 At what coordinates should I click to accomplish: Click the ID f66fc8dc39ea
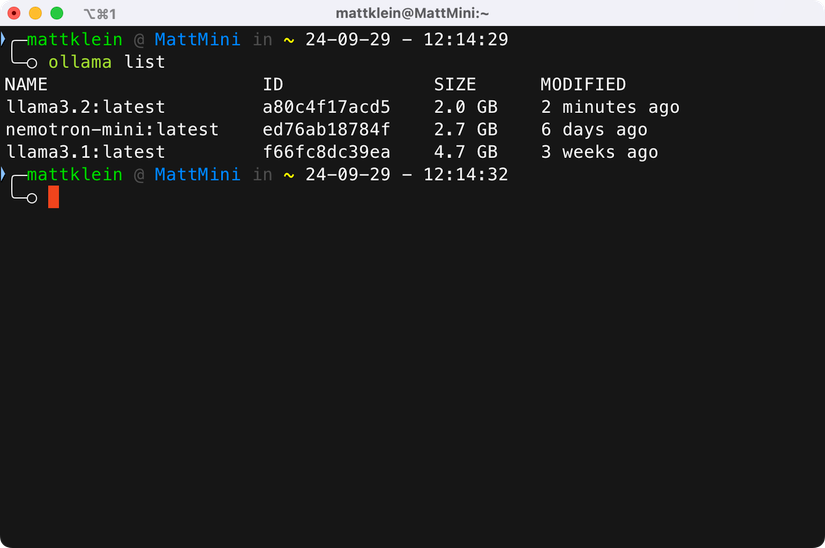pos(326,152)
